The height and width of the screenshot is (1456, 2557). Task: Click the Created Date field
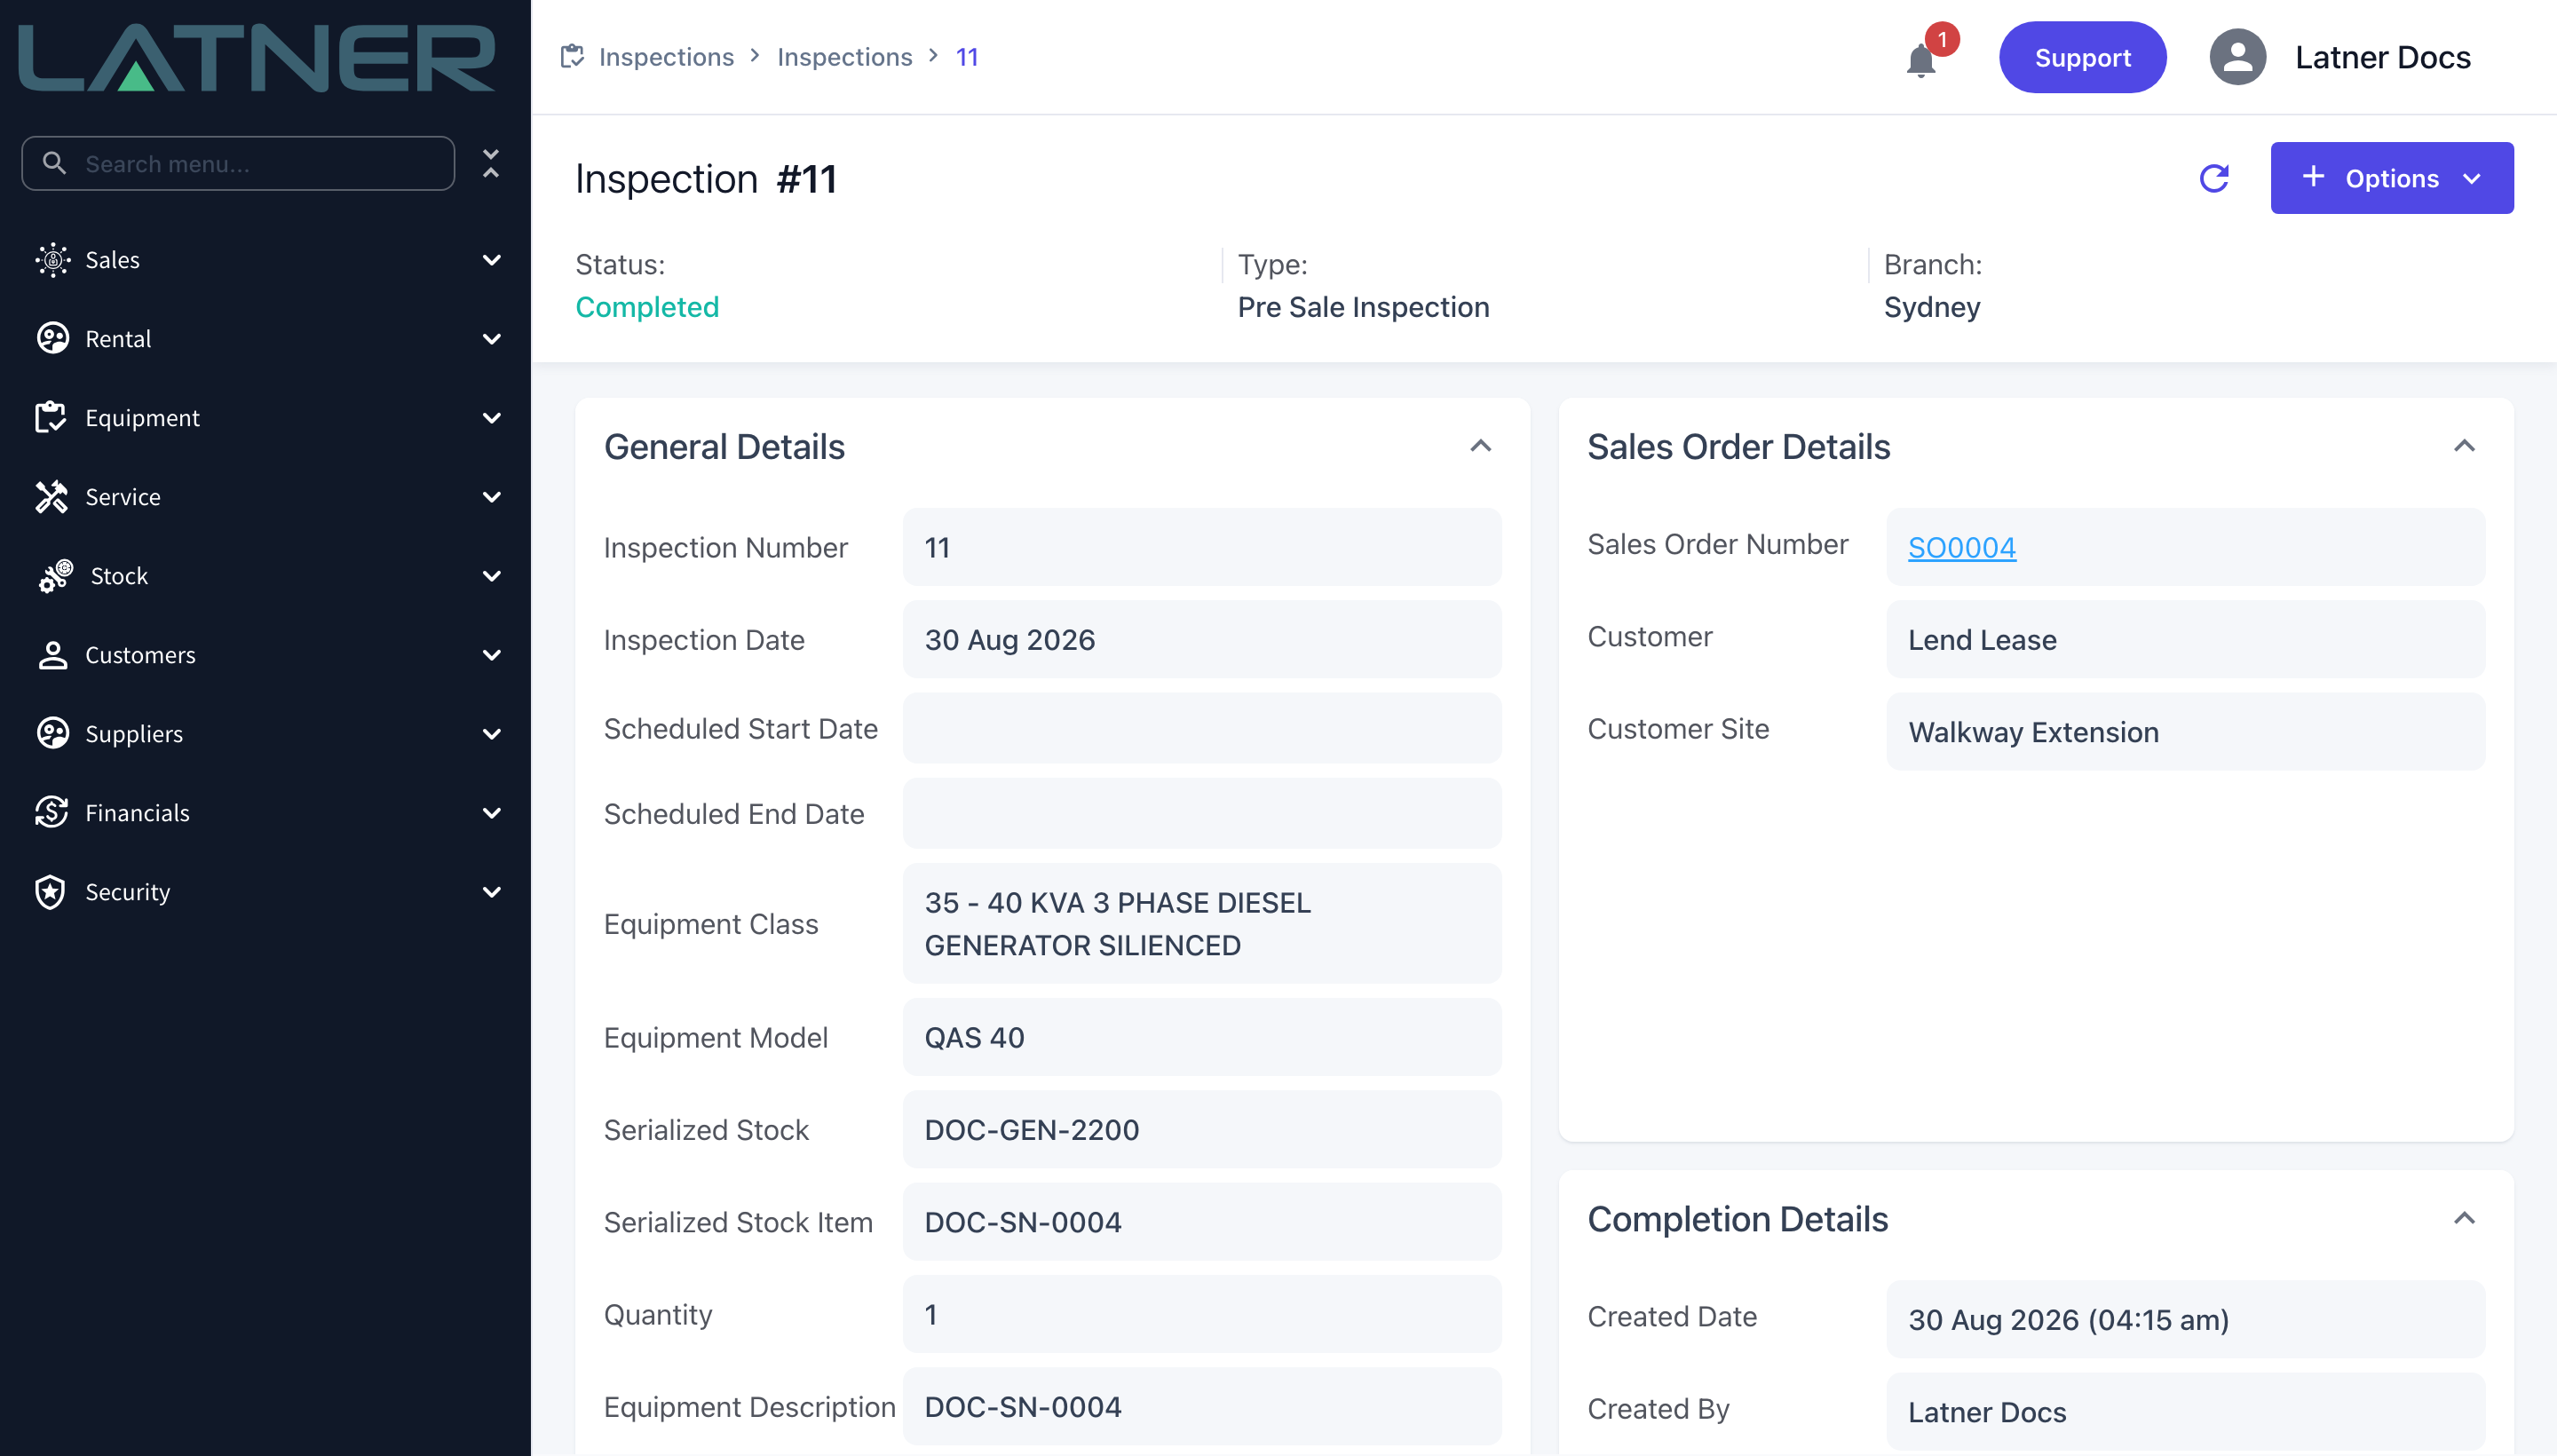click(x=2185, y=1319)
